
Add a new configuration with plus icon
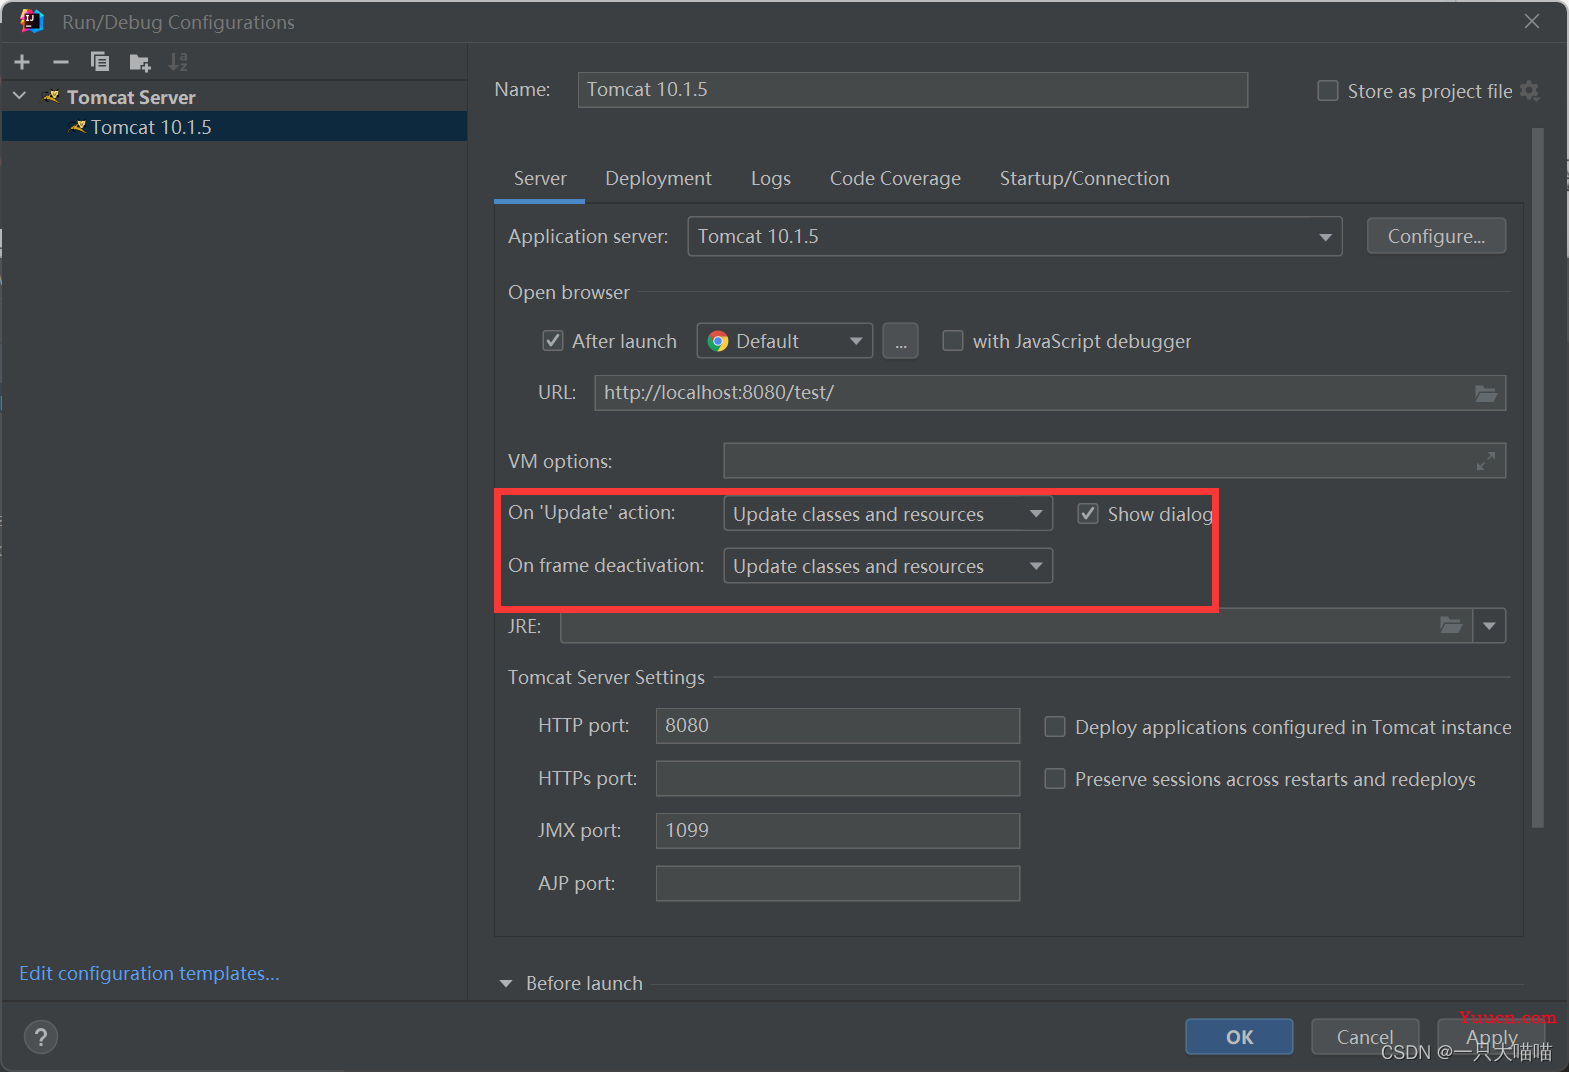point(22,62)
